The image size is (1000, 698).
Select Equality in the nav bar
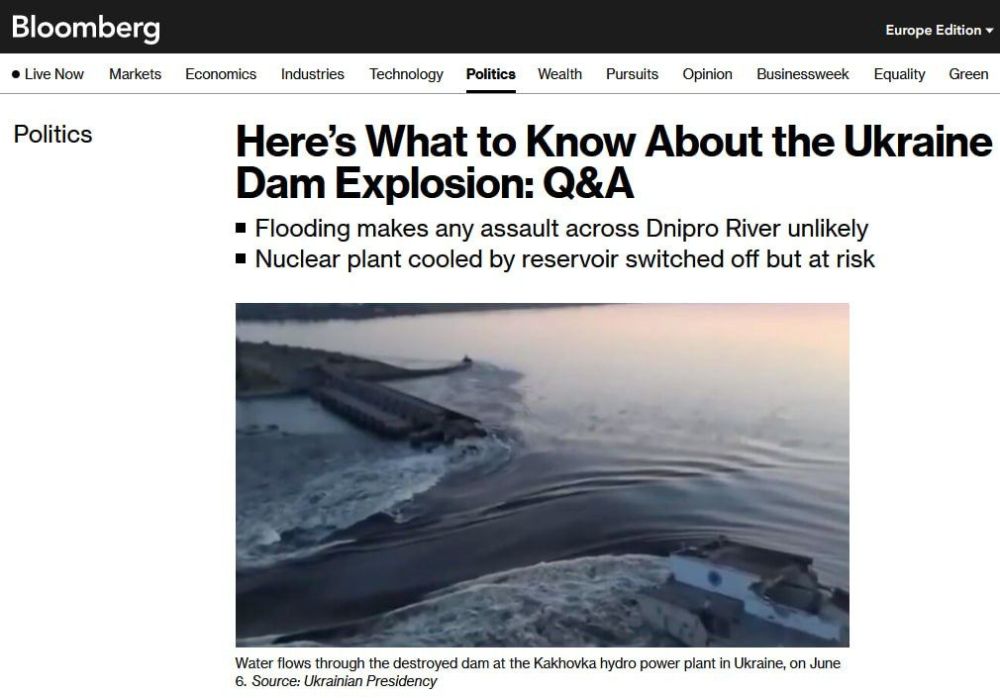(899, 74)
